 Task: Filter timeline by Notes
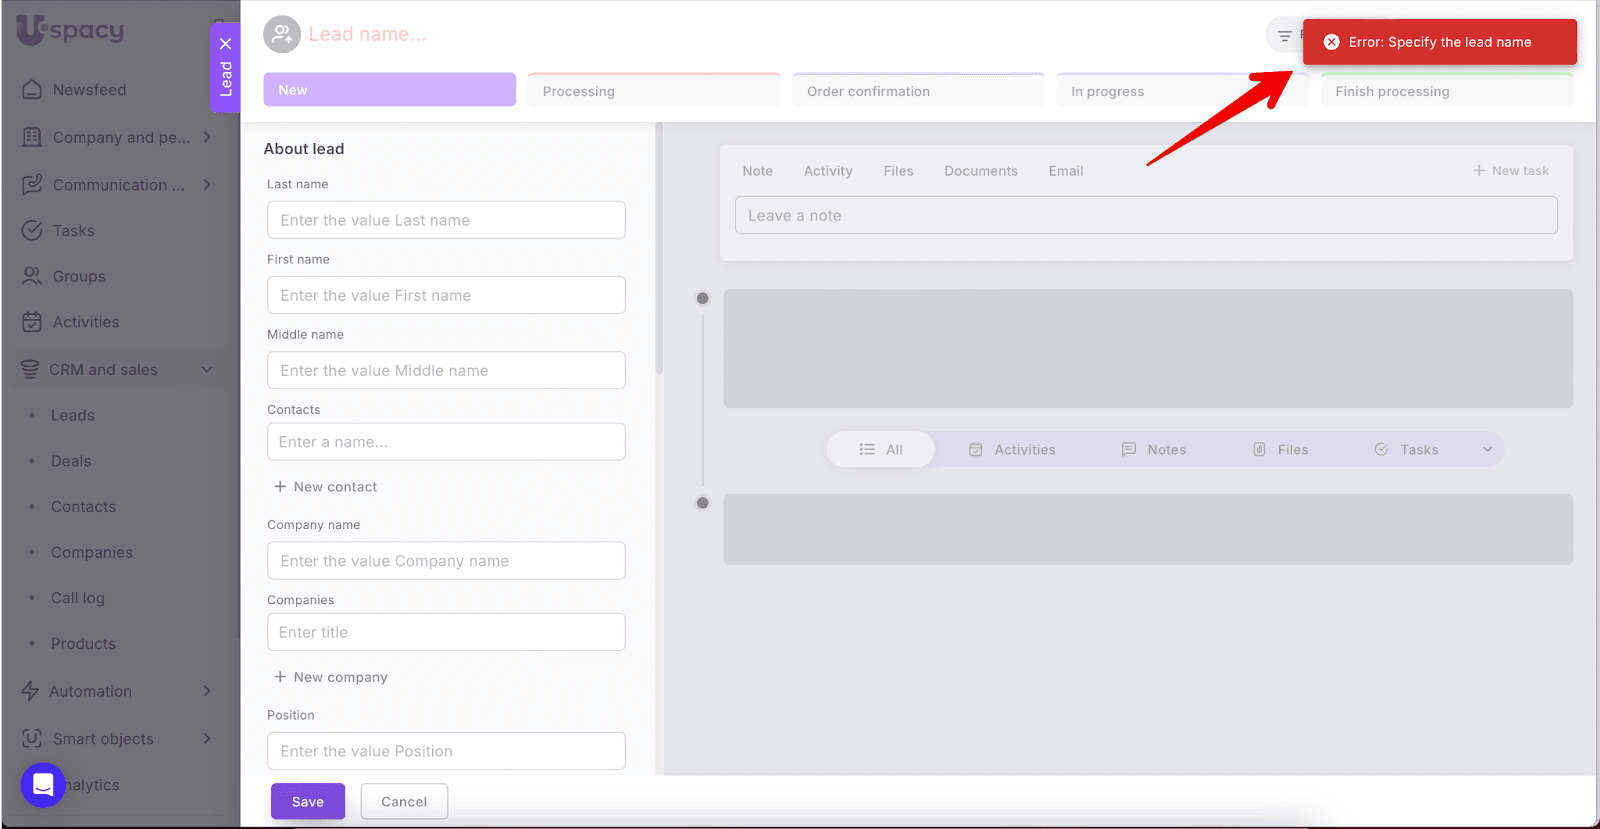click(x=1153, y=450)
